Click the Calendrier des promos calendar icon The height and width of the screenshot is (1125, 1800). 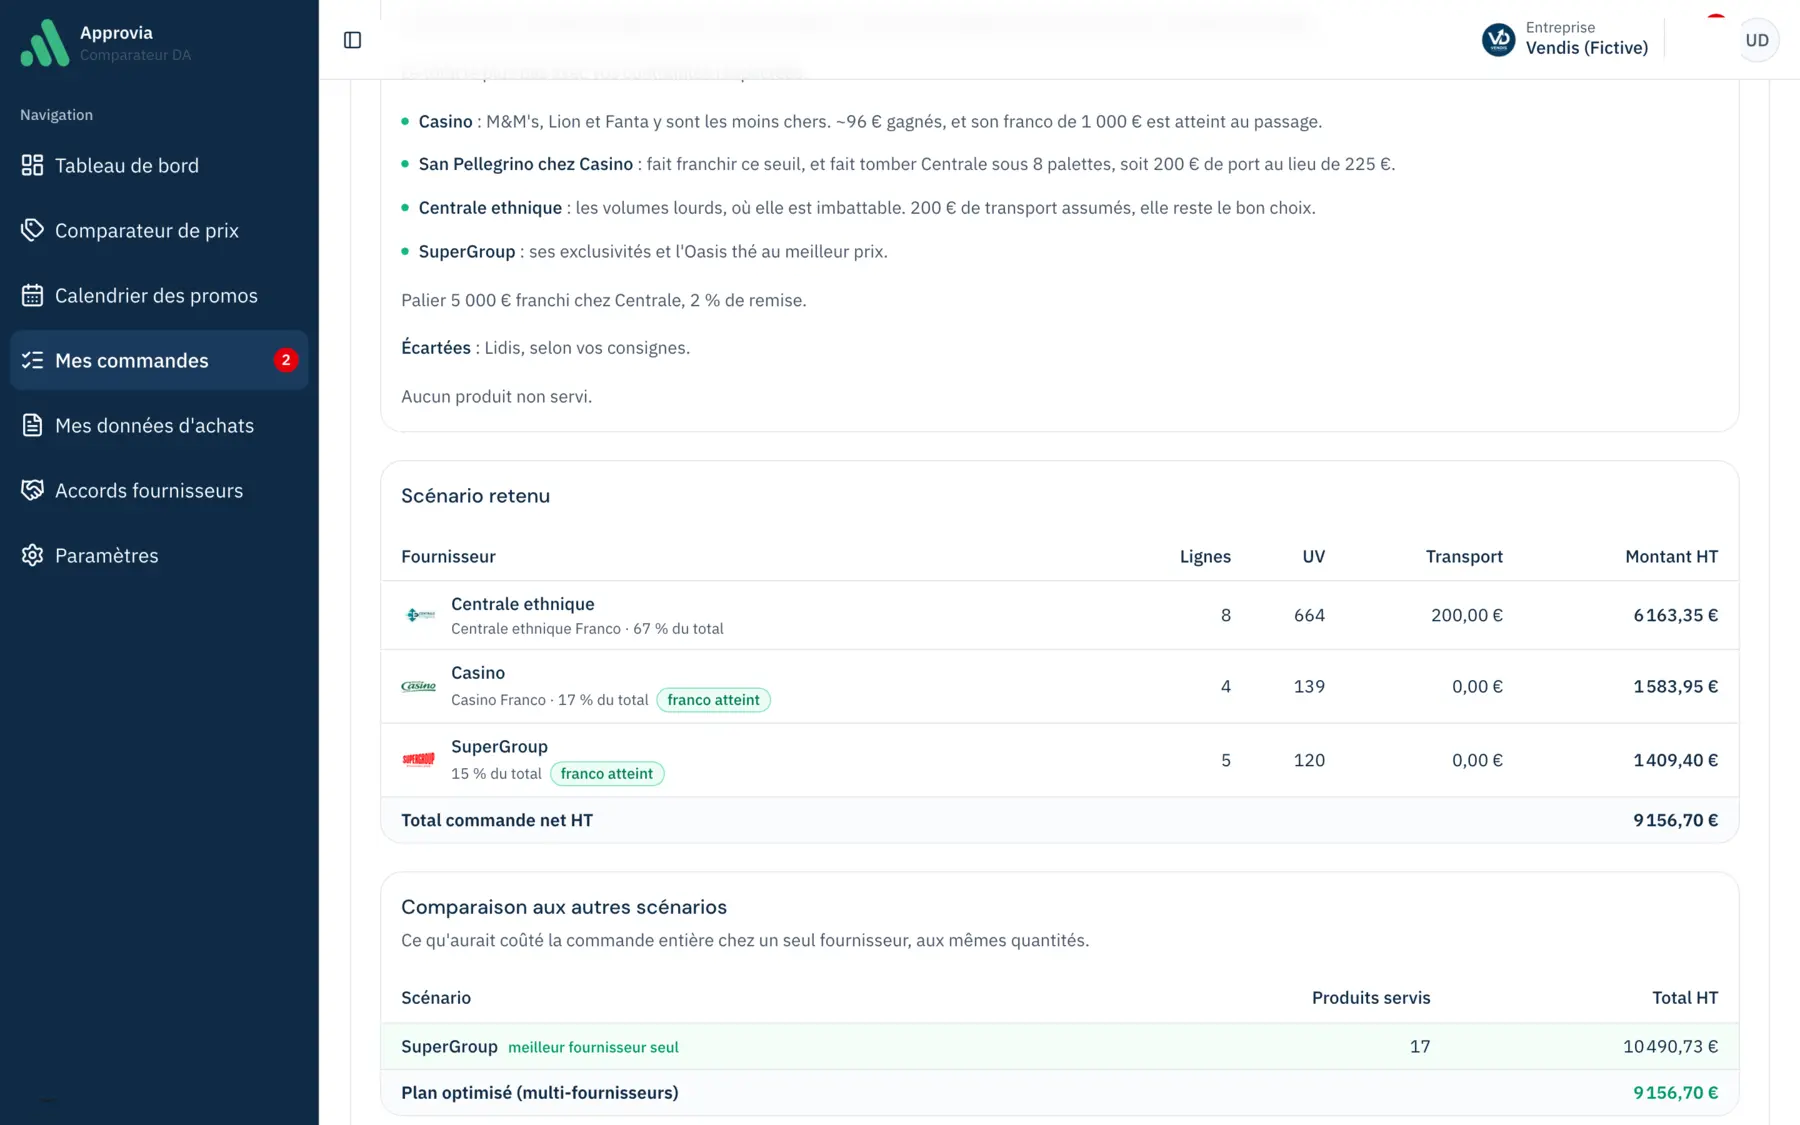pos(32,295)
